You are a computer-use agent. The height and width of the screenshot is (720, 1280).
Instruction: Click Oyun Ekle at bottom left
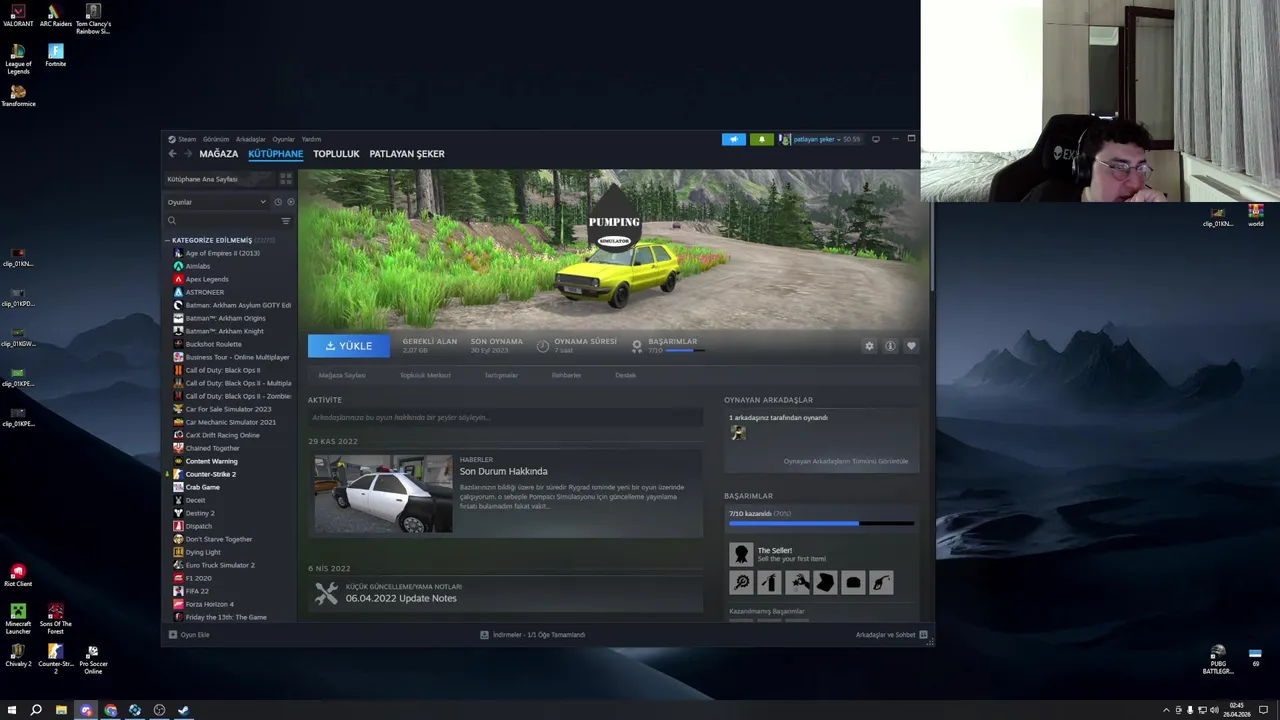point(189,635)
